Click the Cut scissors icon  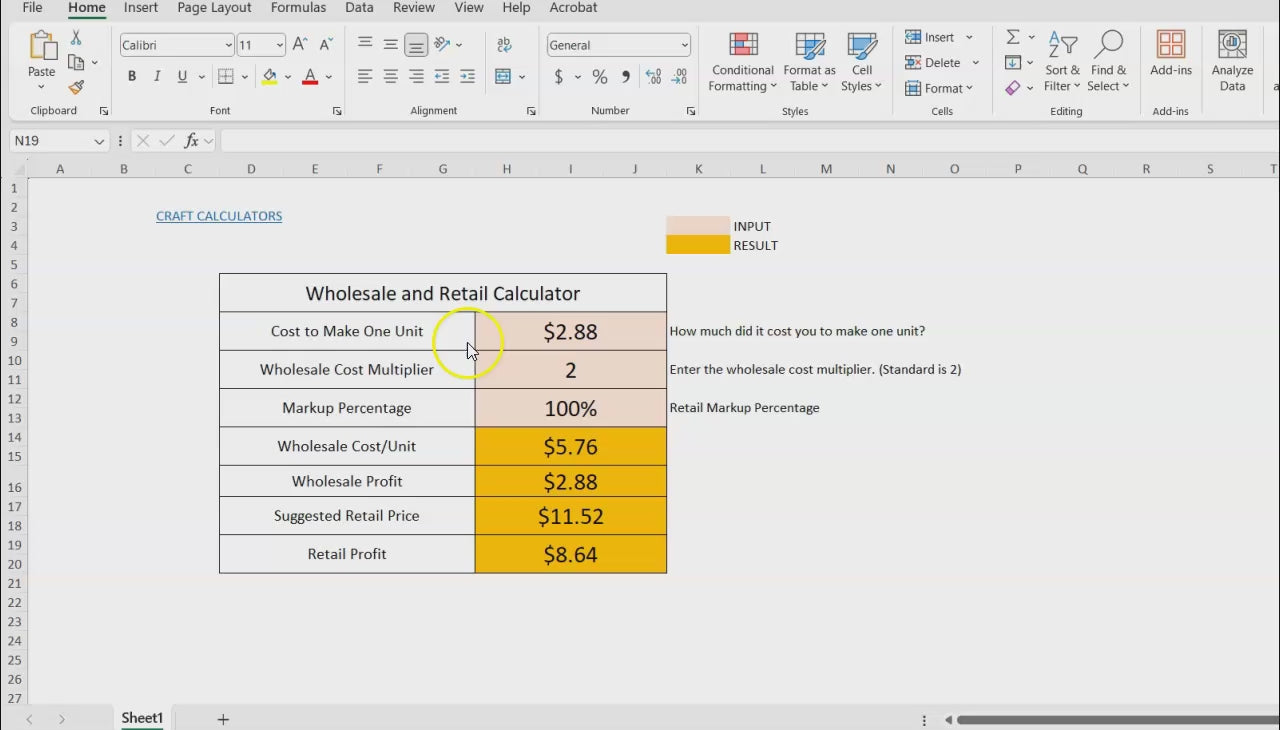point(76,38)
